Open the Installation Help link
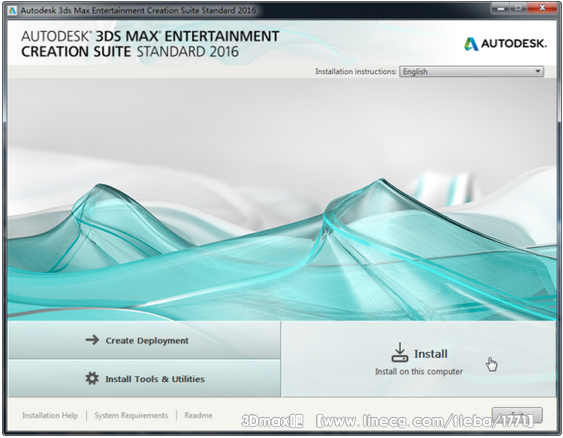The height and width of the screenshot is (438, 563). point(50,415)
